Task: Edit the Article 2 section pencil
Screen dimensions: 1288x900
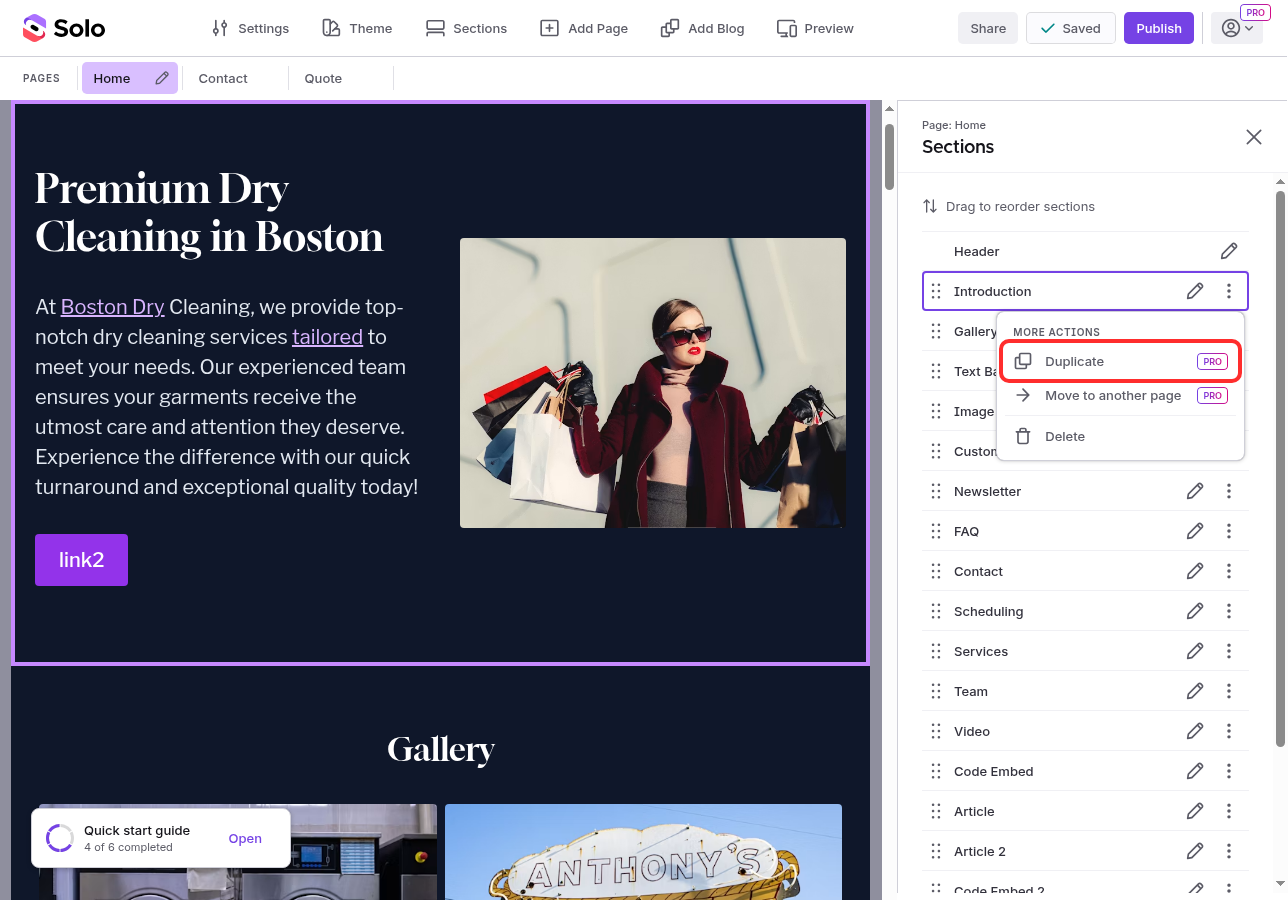Action: pos(1195,851)
